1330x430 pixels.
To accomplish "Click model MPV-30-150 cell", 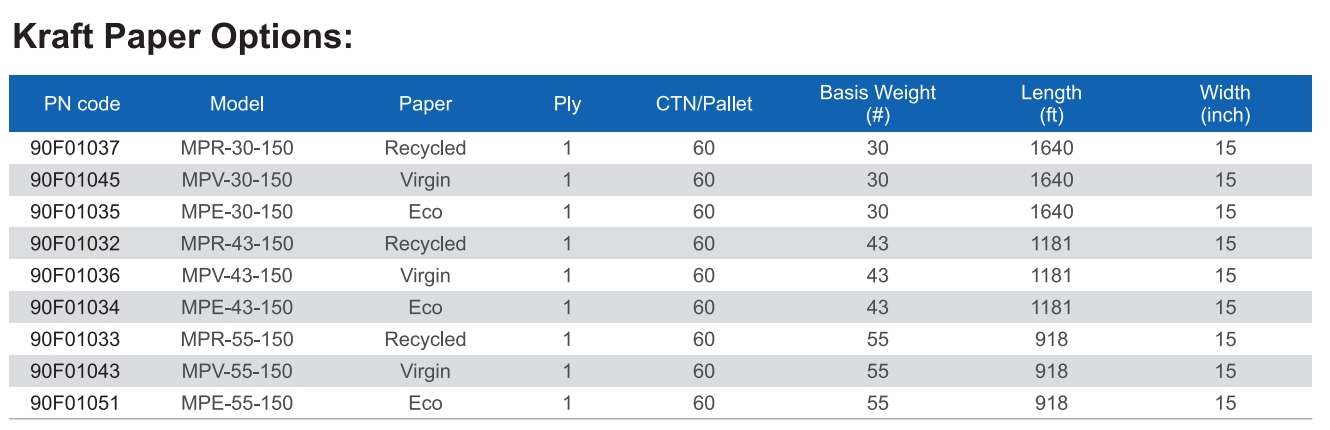I will pos(237,180).
